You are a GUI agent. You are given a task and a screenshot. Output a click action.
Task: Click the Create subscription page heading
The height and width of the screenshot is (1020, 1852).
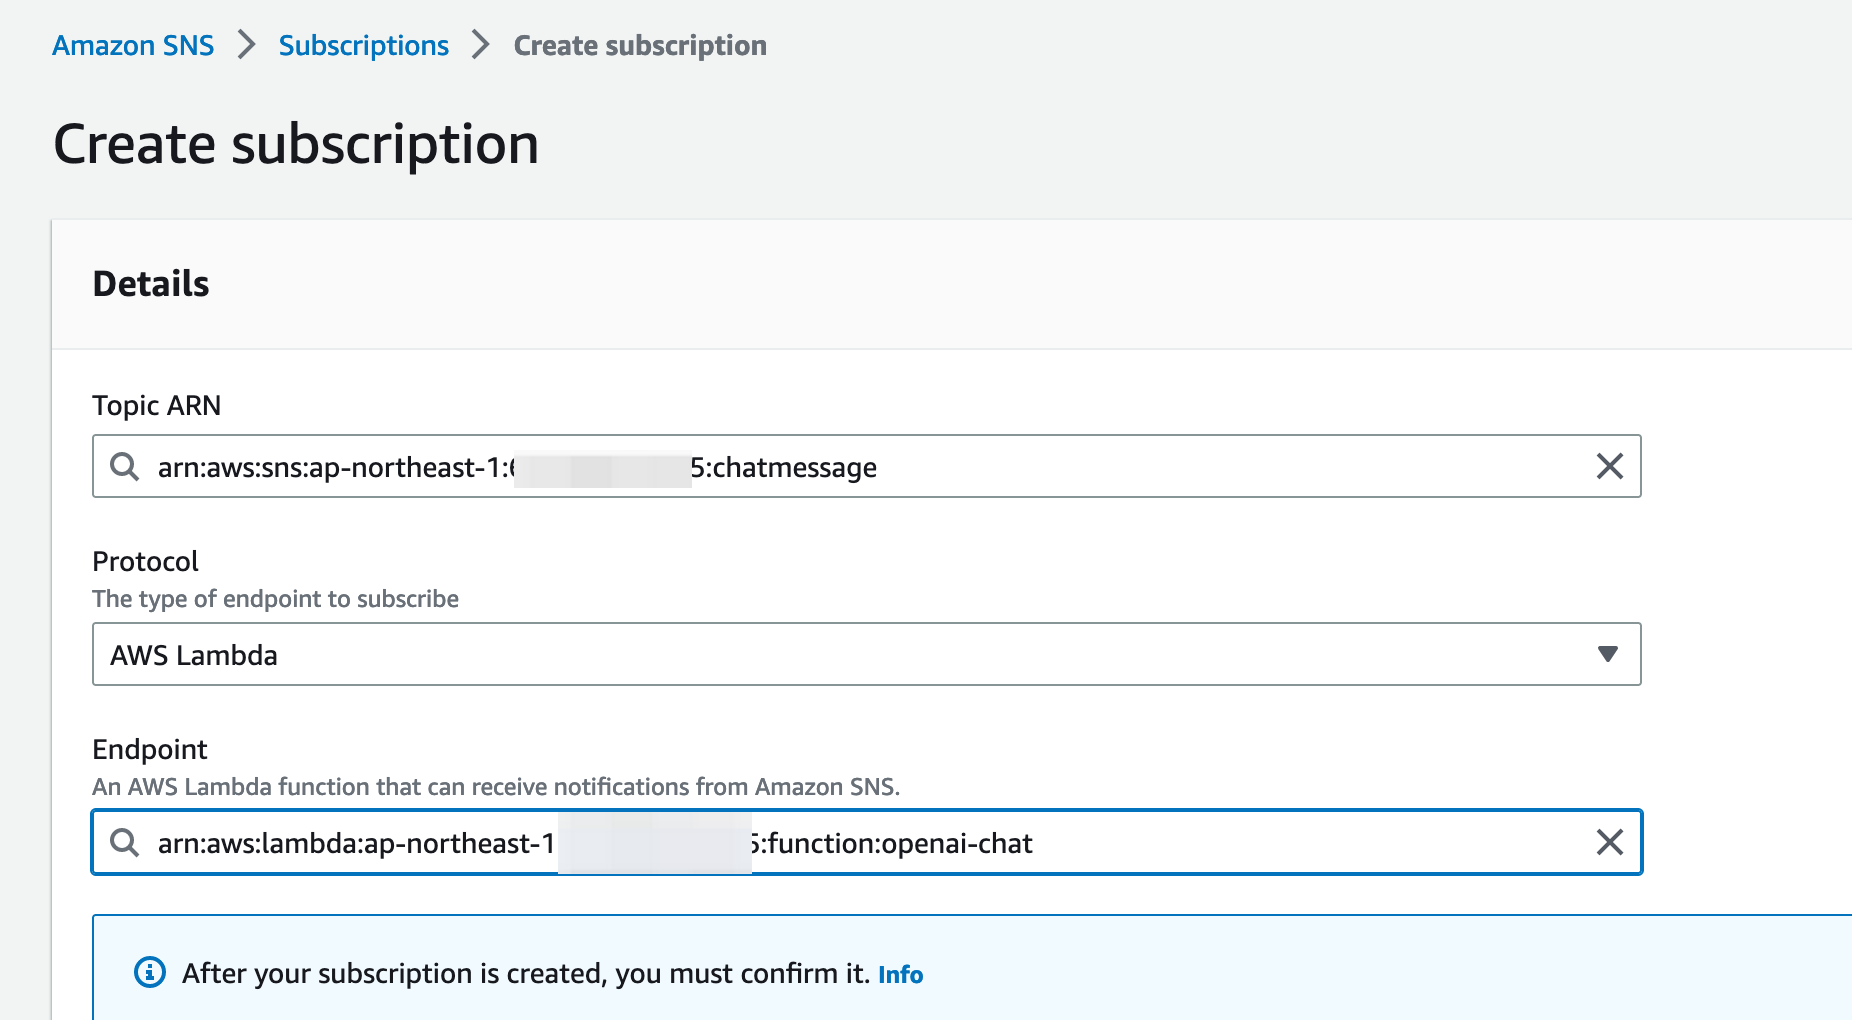pyautogui.click(x=296, y=144)
